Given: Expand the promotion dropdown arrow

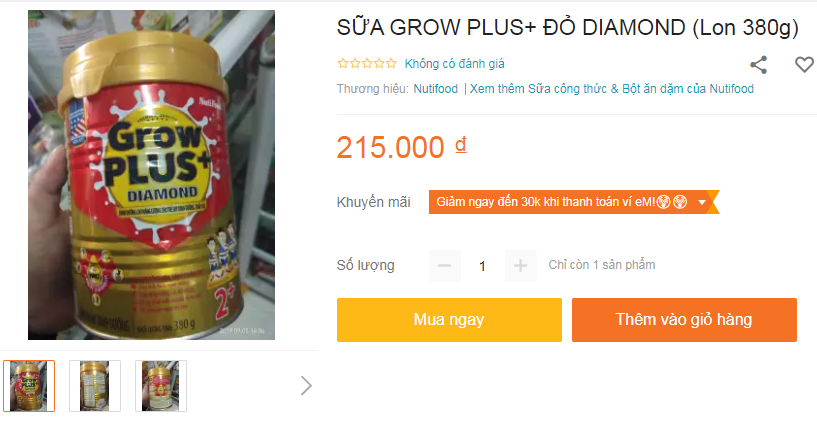Looking at the screenshot, I should (x=702, y=202).
